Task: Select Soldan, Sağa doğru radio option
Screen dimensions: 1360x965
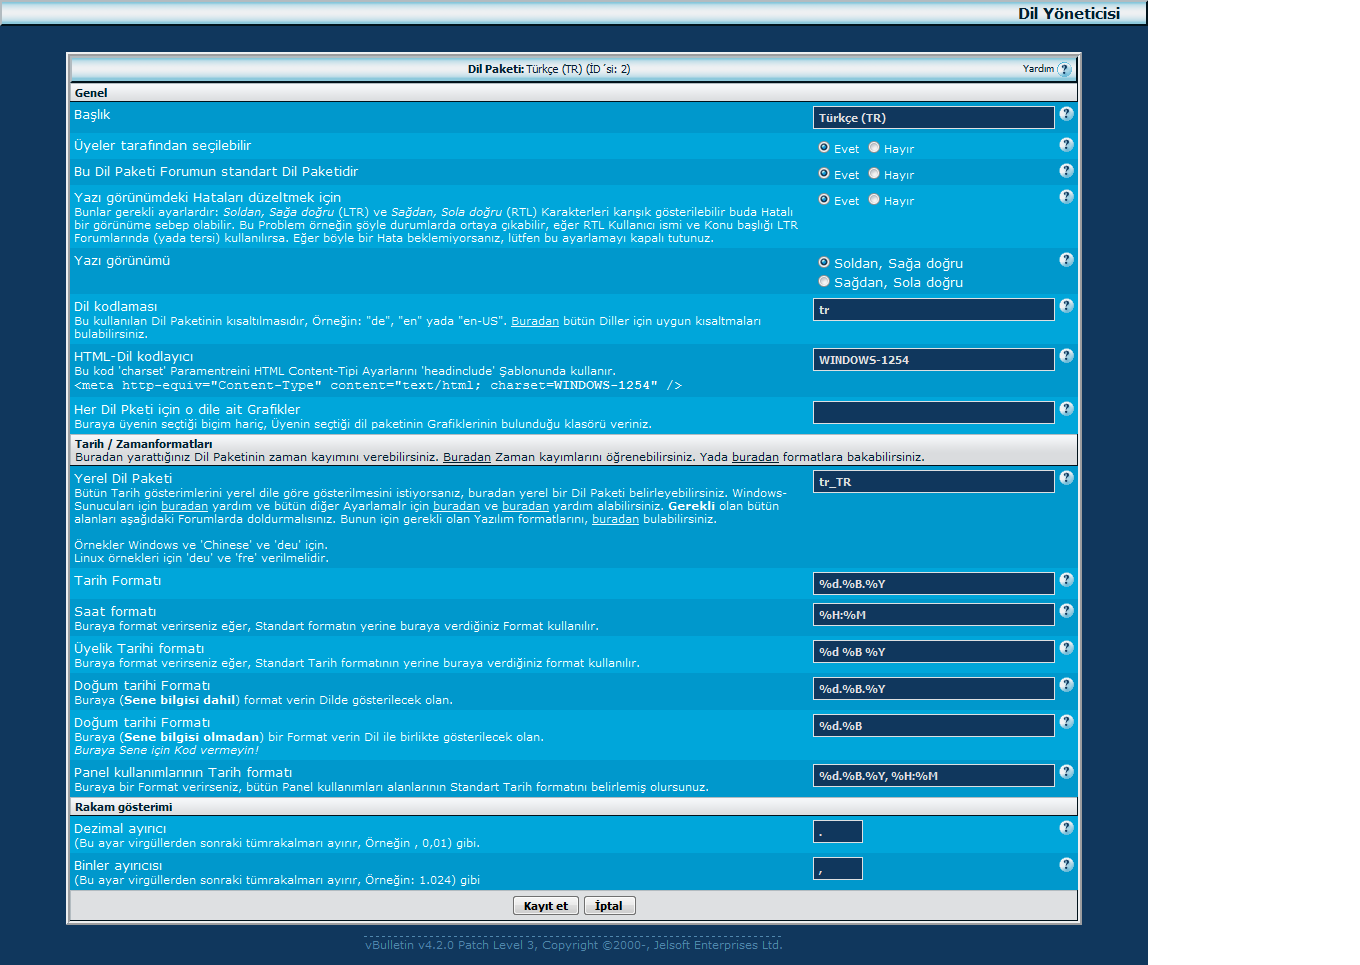Action: coord(824,263)
